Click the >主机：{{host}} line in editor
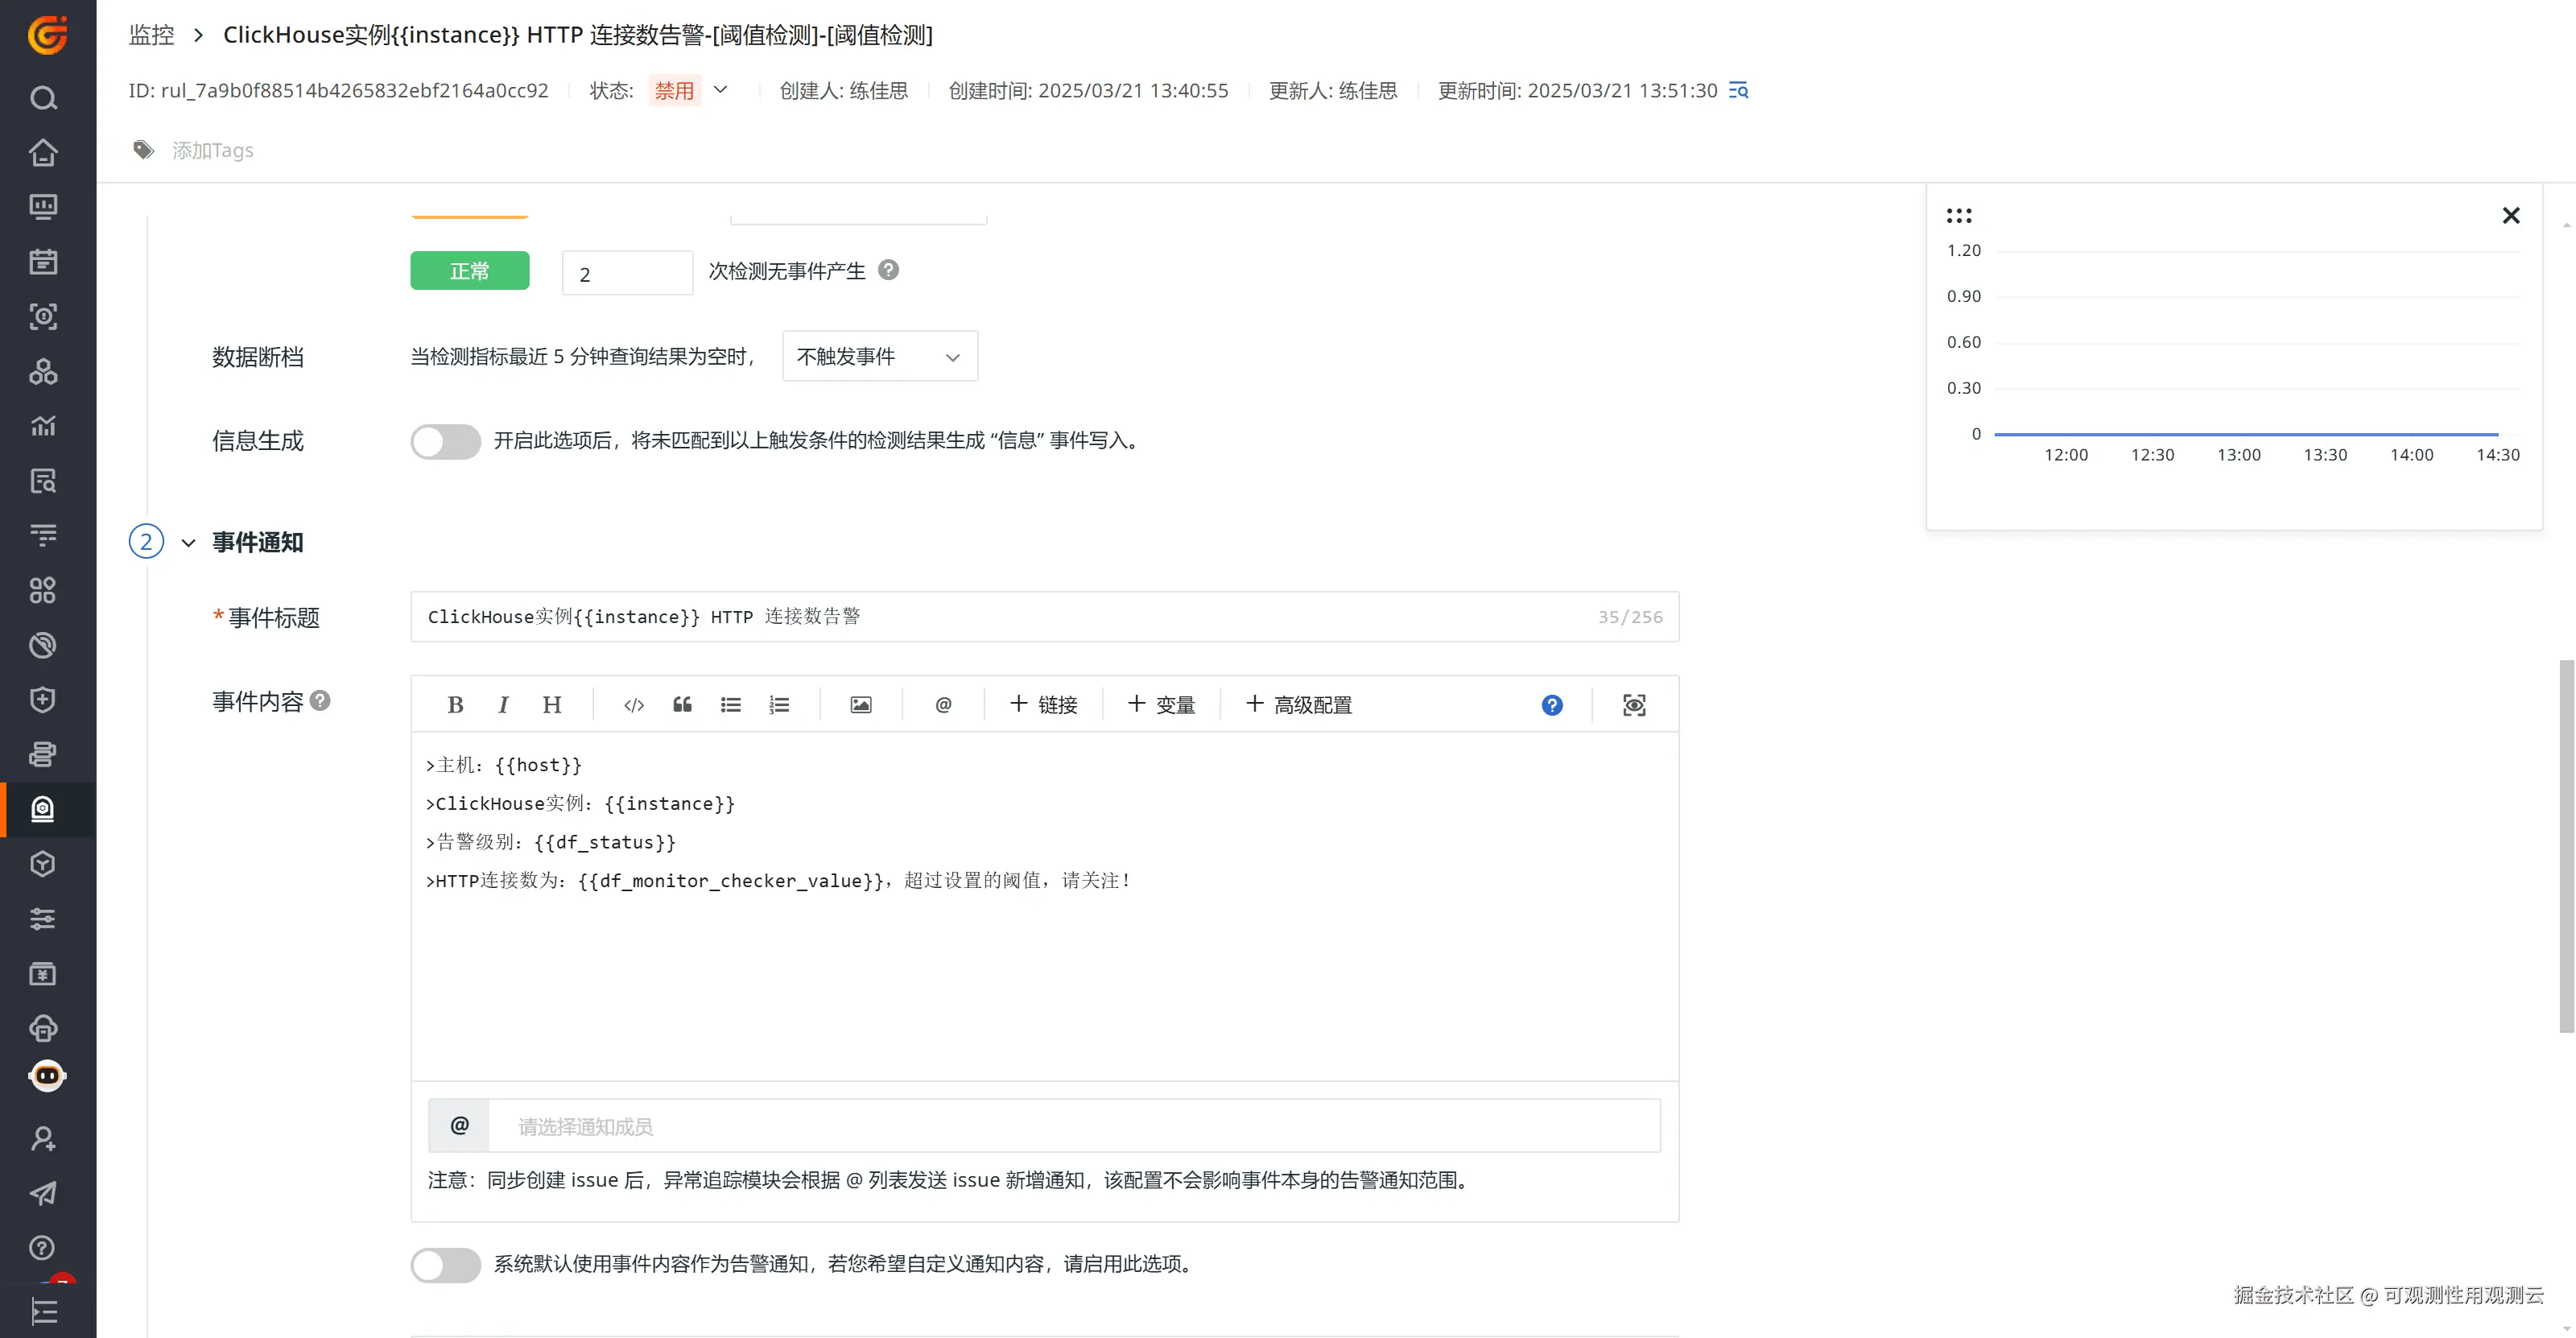The height and width of the screenshot is (1338, 2576). pos(504,765)
